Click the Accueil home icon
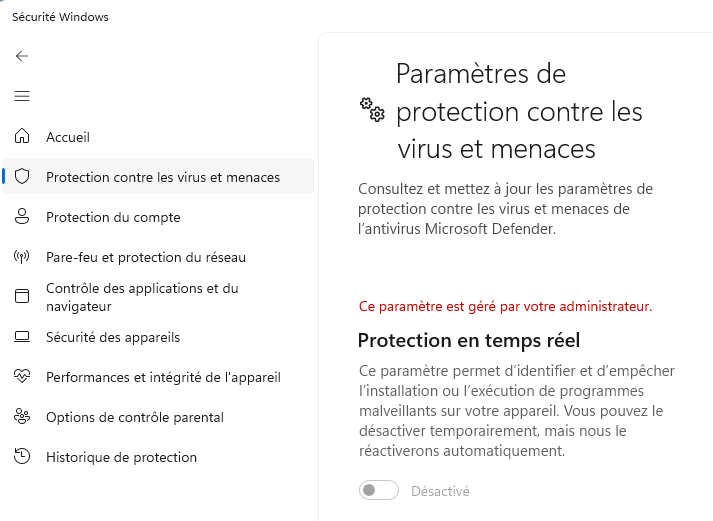713x521 pixels. click(x=22, y=137)
